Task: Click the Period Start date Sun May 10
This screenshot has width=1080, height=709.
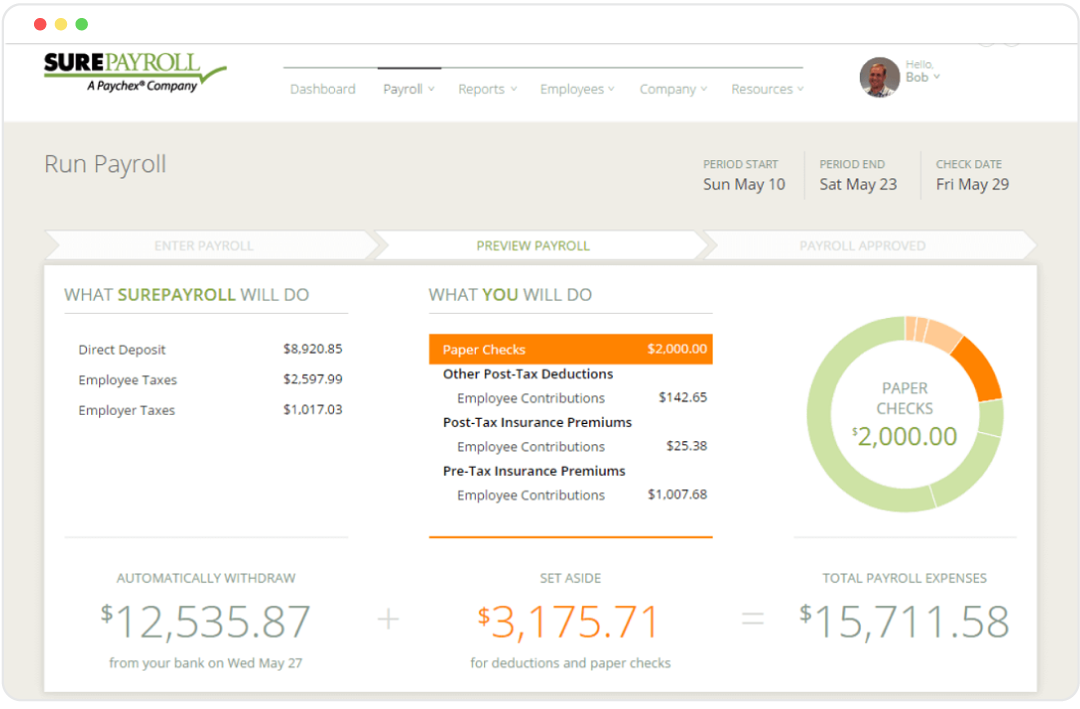Action: coord(744,185)
